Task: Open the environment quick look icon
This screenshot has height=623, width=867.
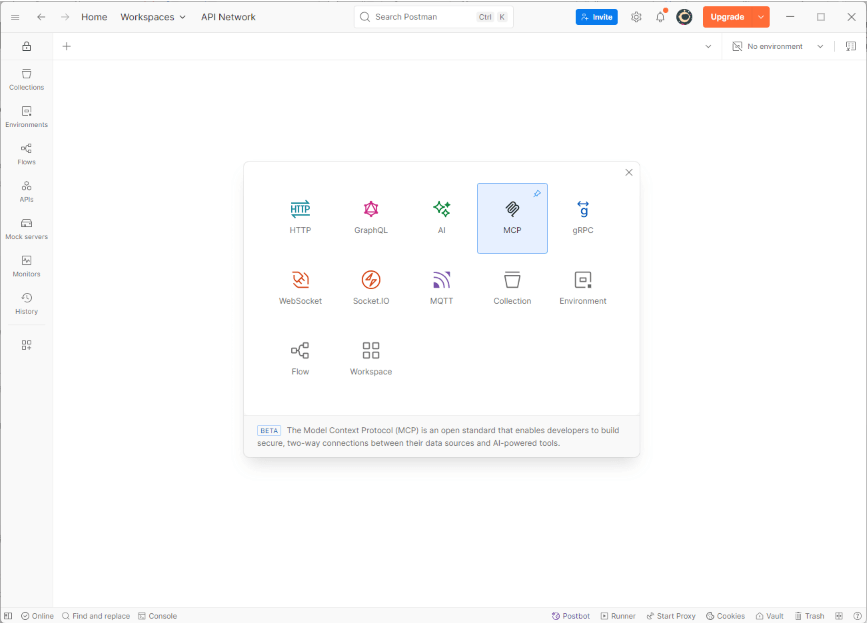Action: (851, 46)
